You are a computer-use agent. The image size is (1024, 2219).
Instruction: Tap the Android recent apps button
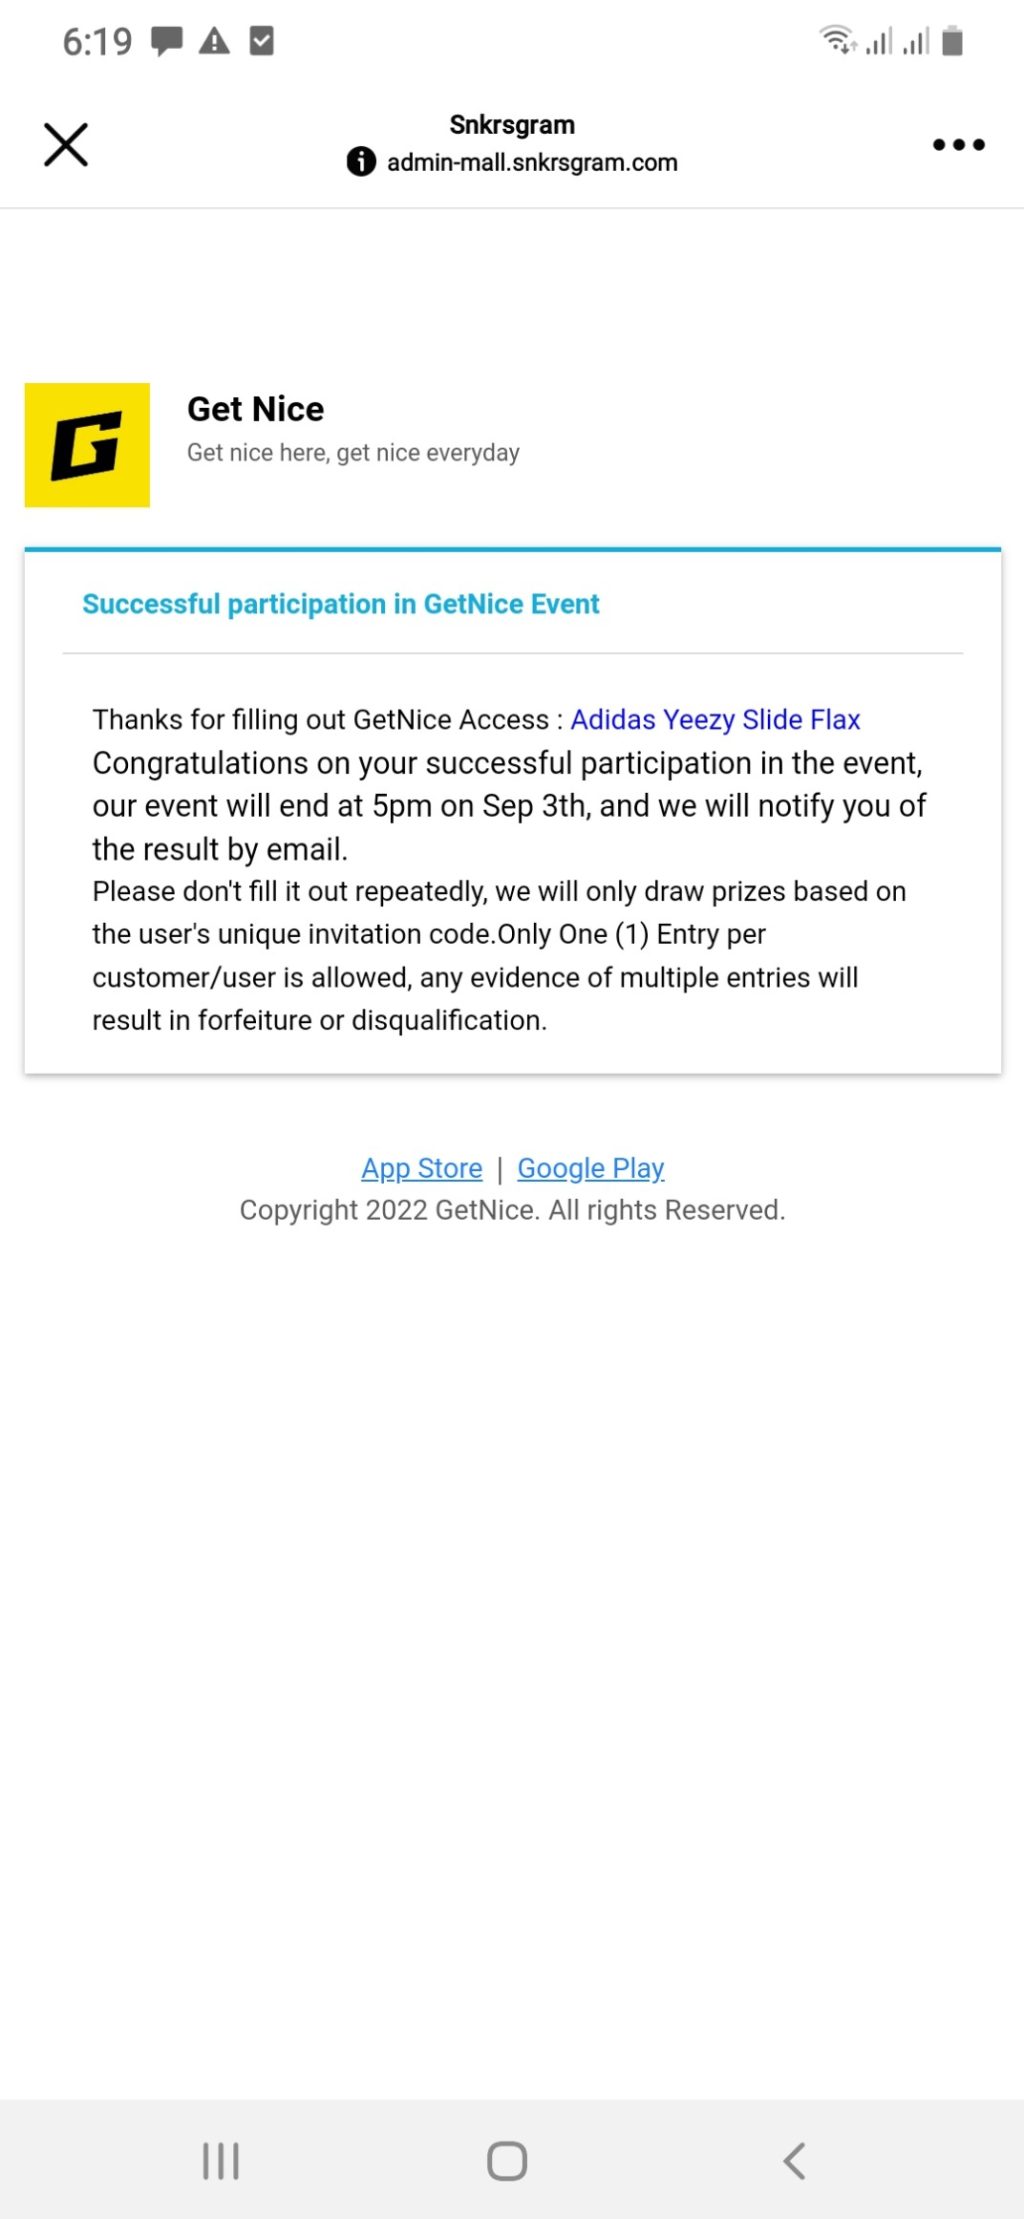click(221, 2160)
